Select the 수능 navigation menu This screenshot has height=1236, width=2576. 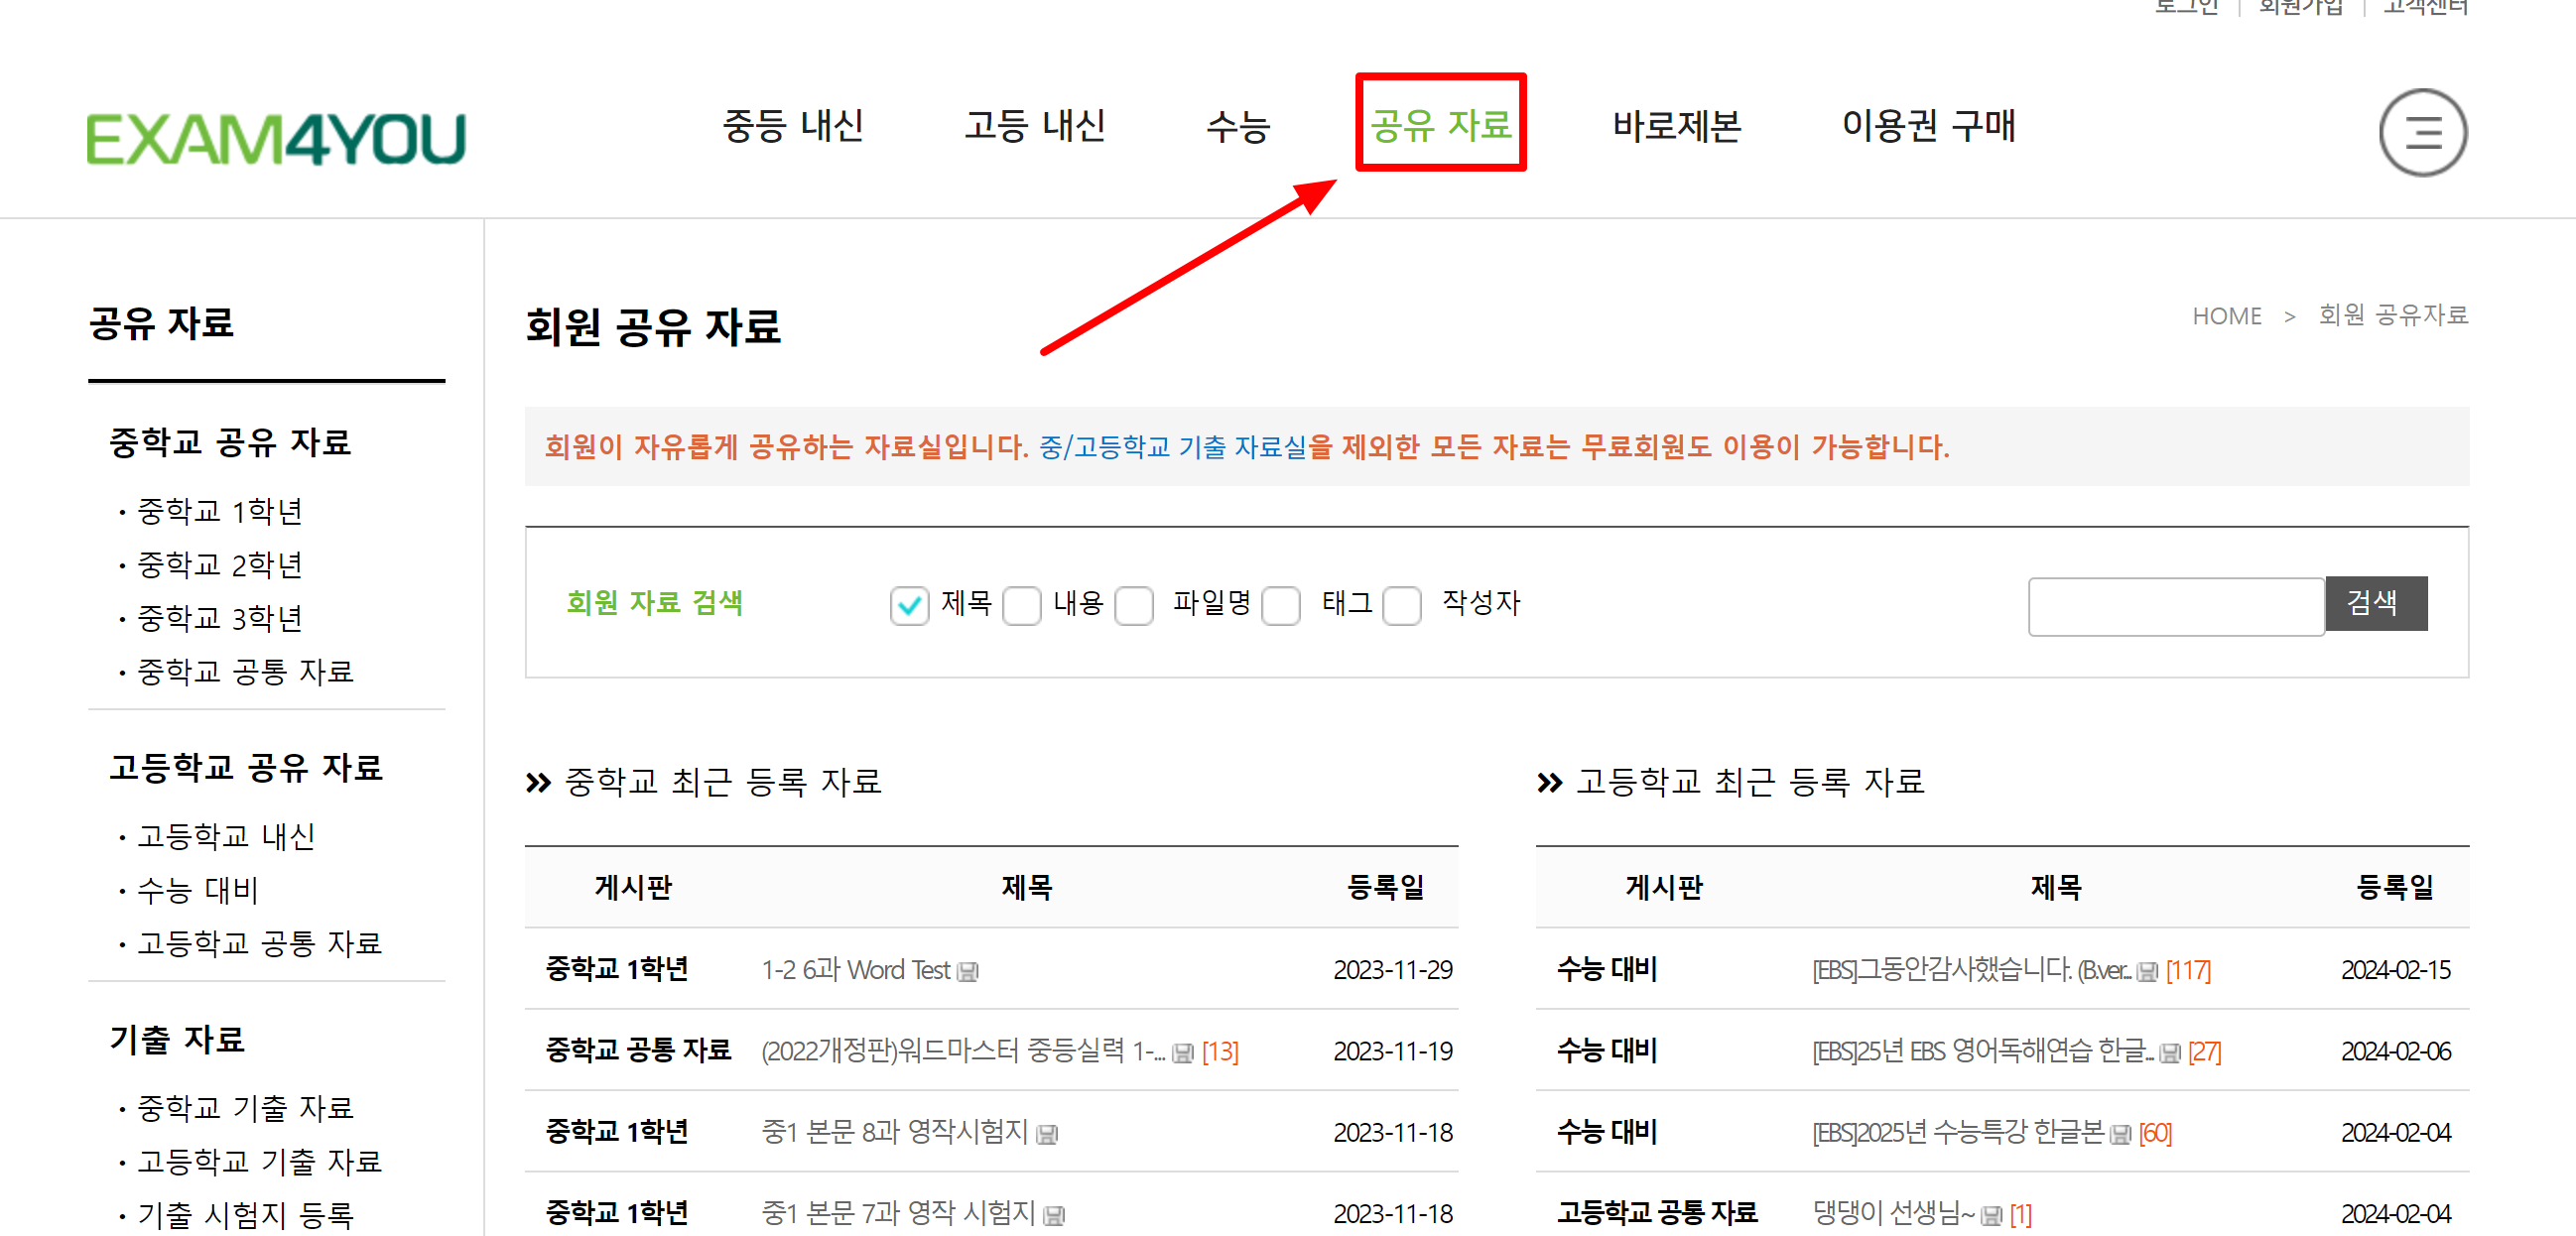click(1238, 125)
